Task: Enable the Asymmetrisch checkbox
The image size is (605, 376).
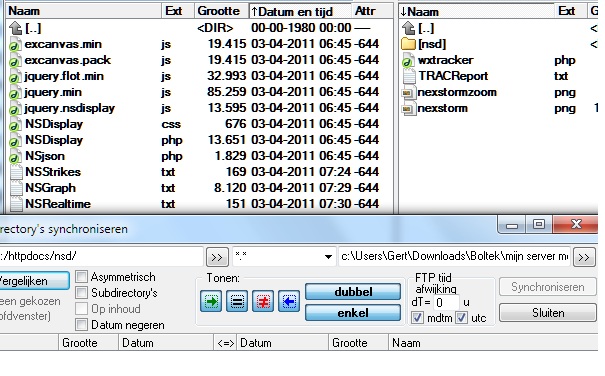Action: [x=81, y=276]
